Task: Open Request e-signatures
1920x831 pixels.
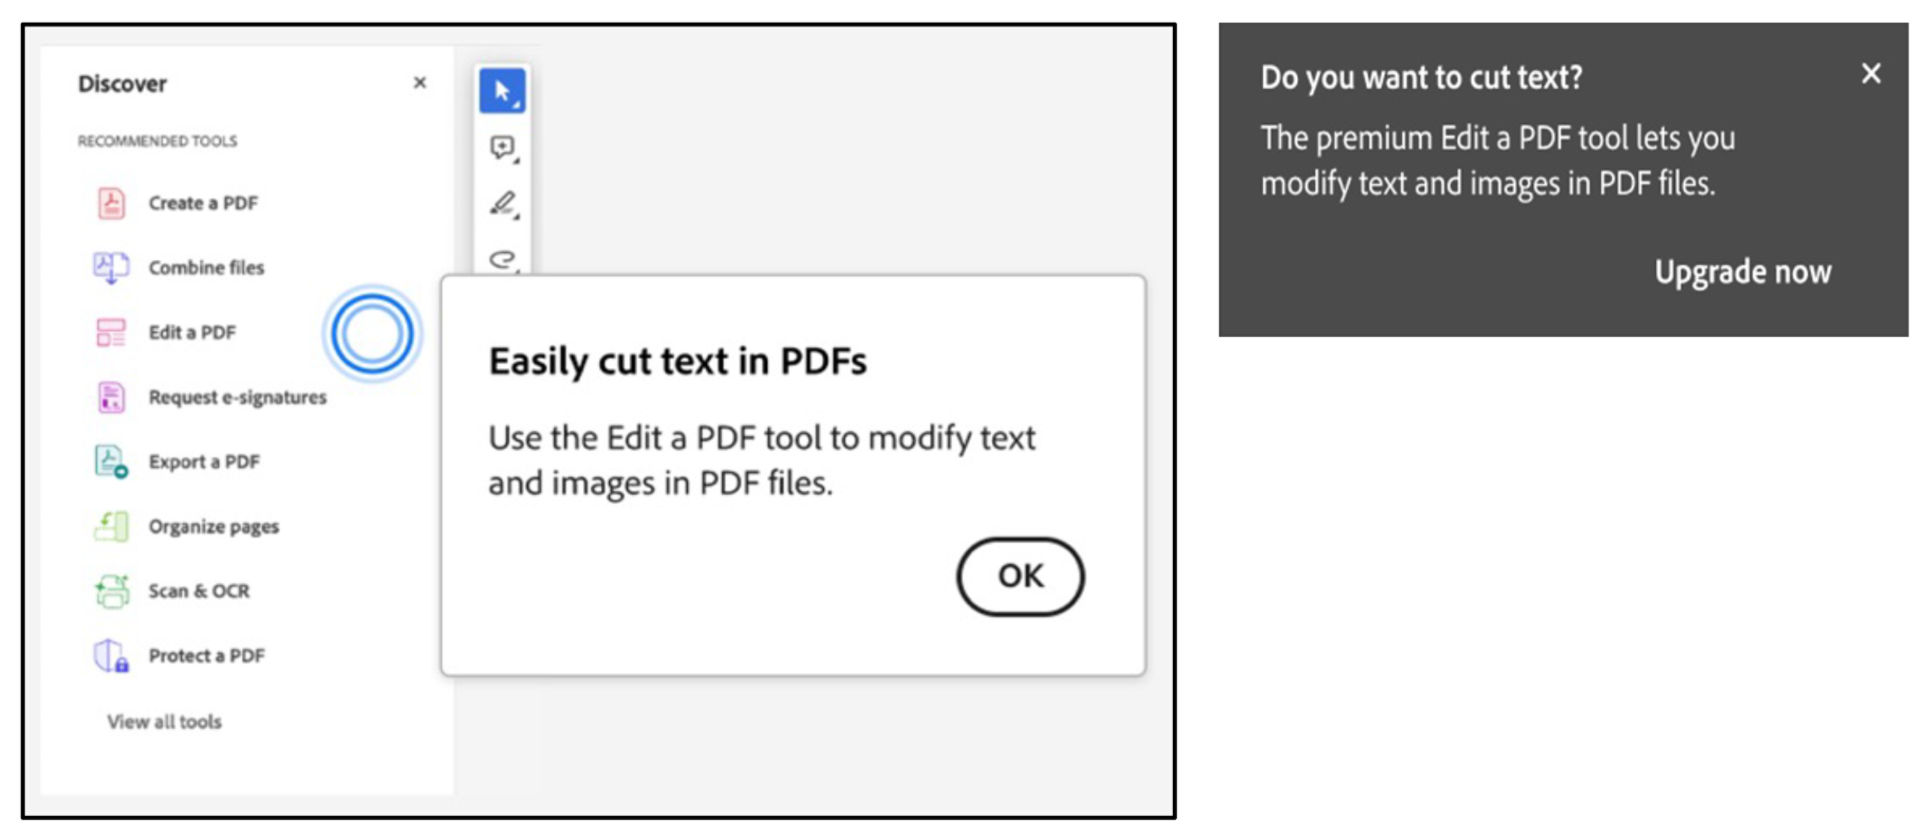Action: tap(237, 397)
